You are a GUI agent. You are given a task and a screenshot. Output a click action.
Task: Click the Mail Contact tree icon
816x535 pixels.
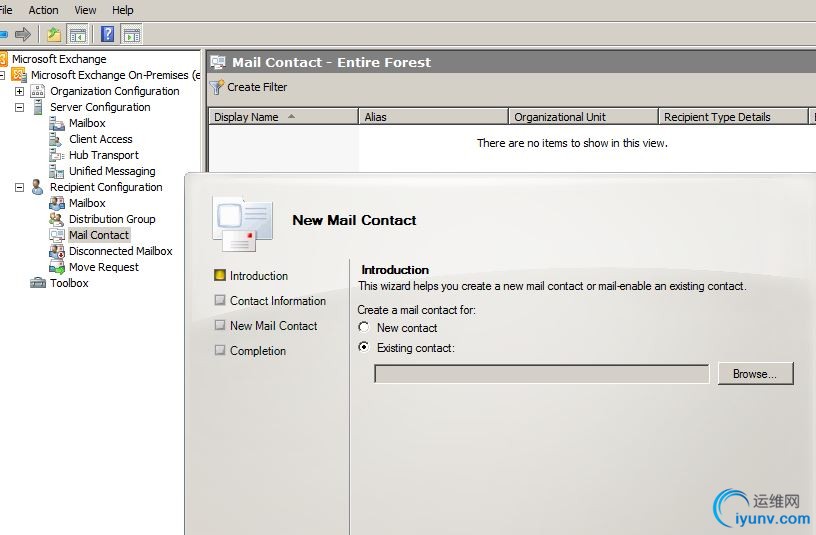(57, 235)
